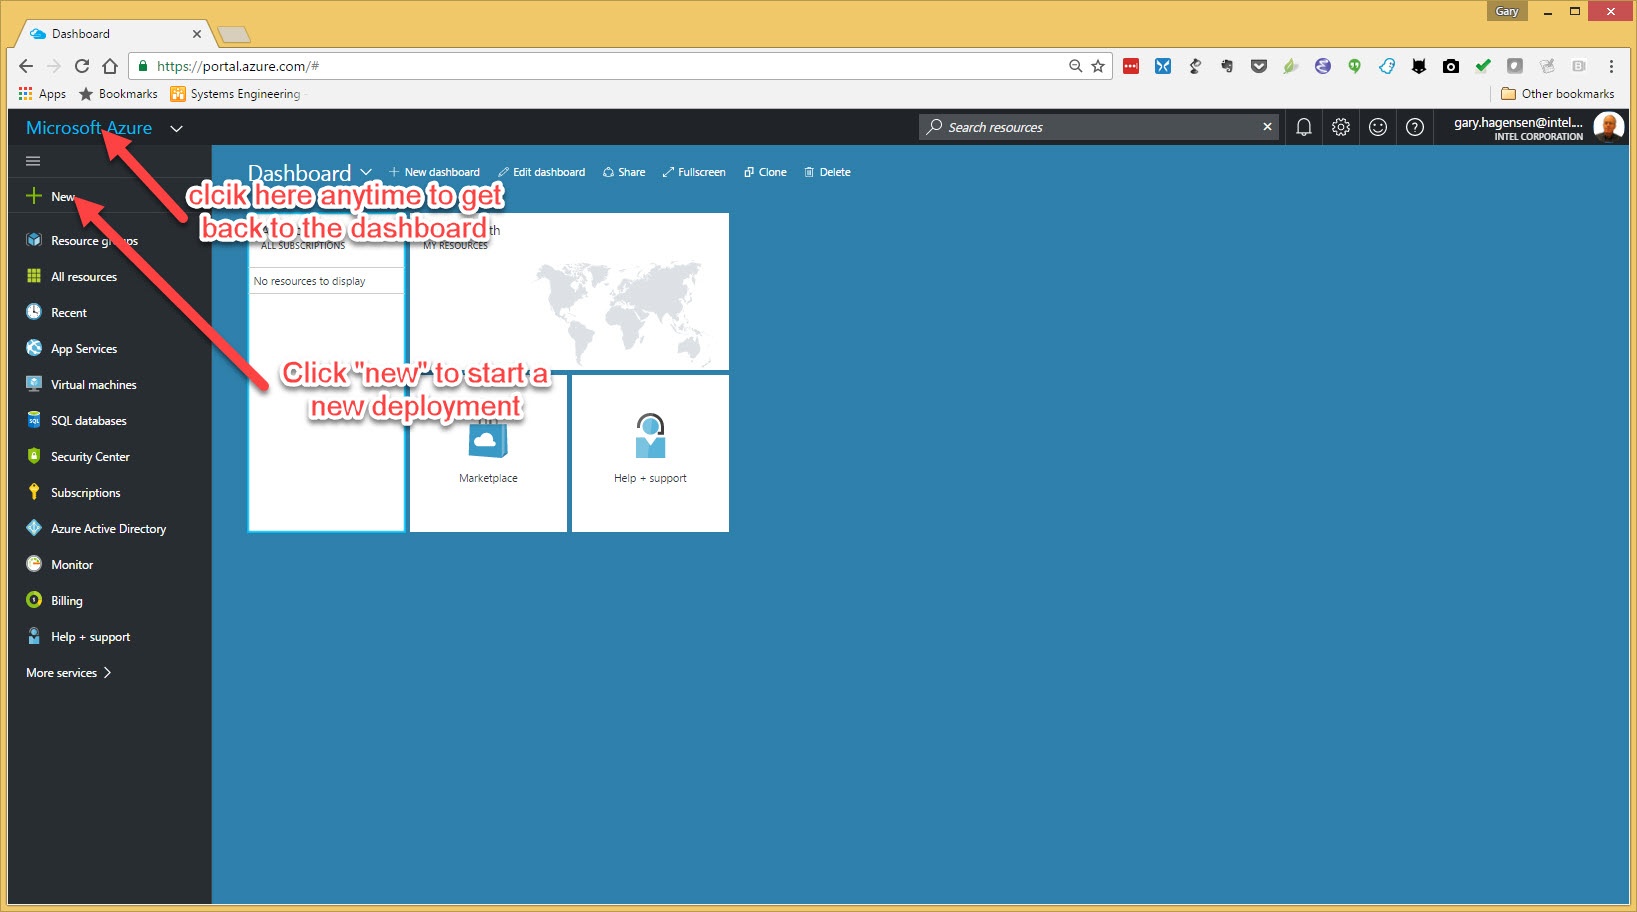Open the feedback smiley icon
1637x912 pixels.
pyautogui.click(x=1378, y=127)
